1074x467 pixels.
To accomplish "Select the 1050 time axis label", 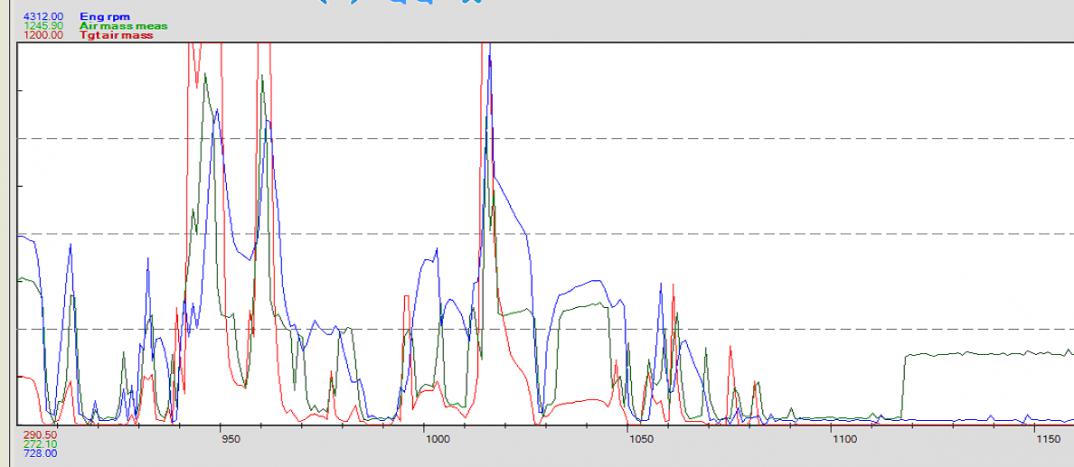I will point(640,438).
